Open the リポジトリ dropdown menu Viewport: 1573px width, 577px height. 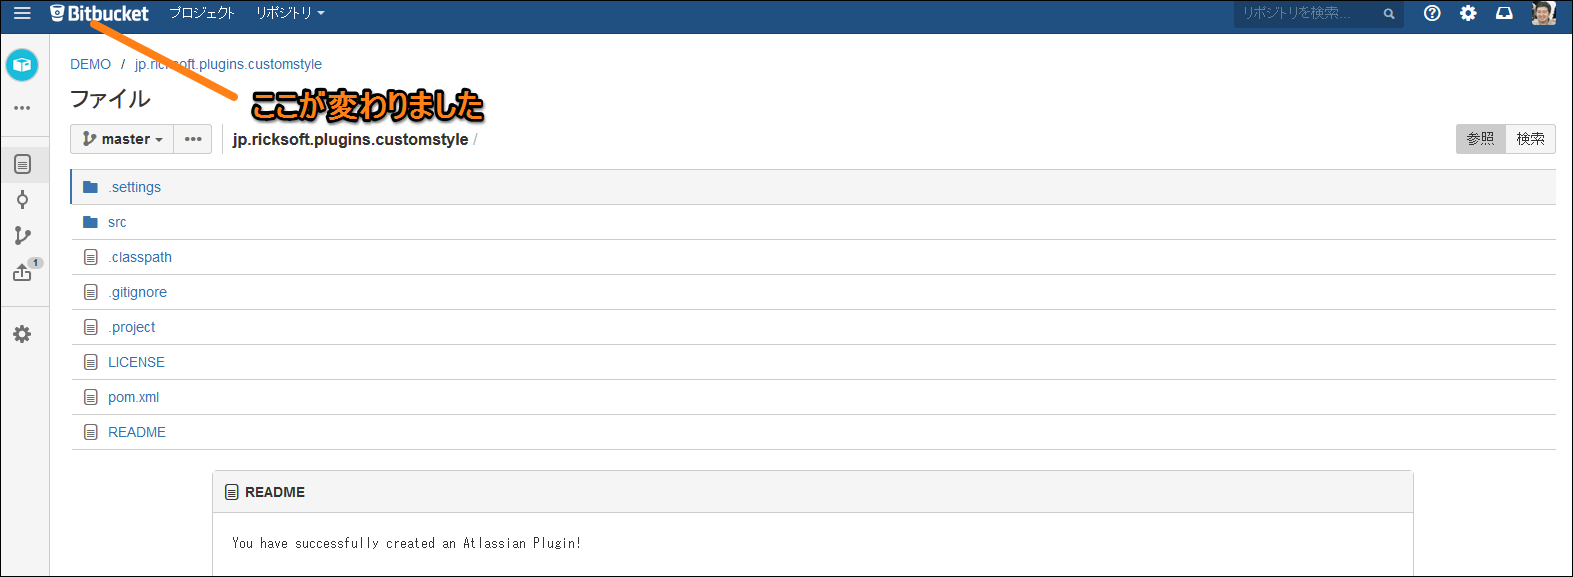[x=290, y=13]
